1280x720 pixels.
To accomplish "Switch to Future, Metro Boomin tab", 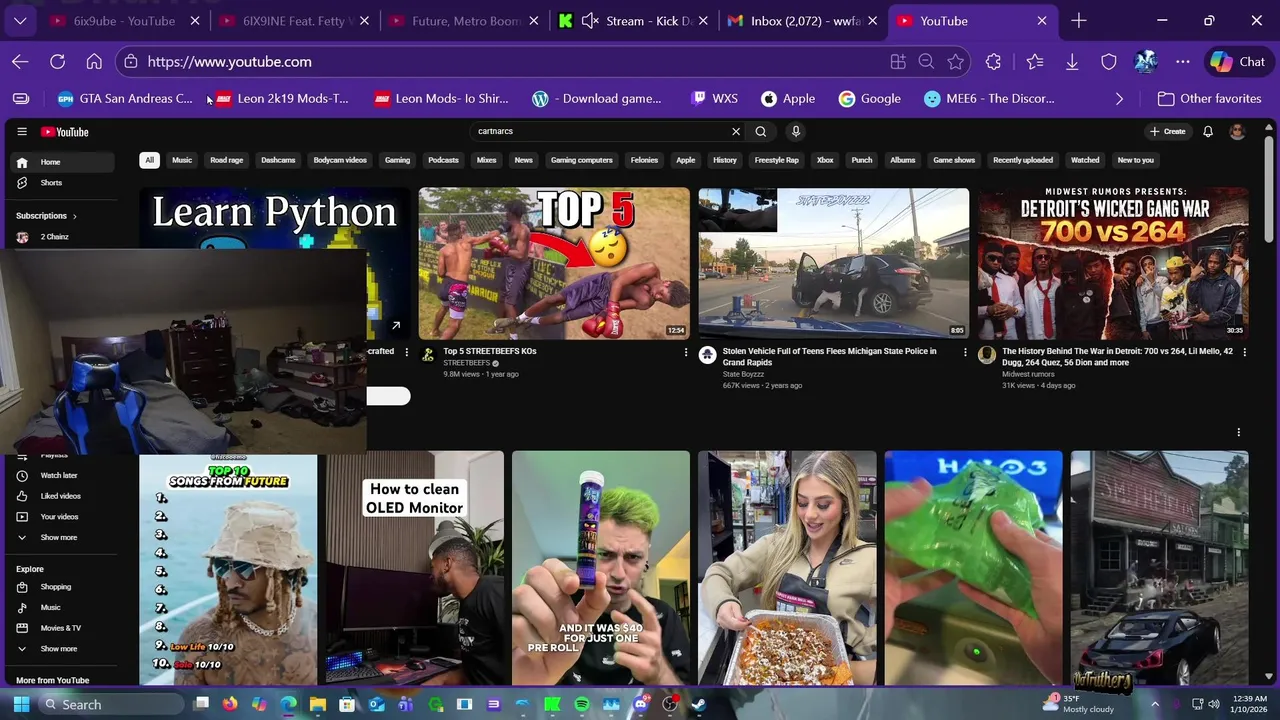I will (465, 21).
